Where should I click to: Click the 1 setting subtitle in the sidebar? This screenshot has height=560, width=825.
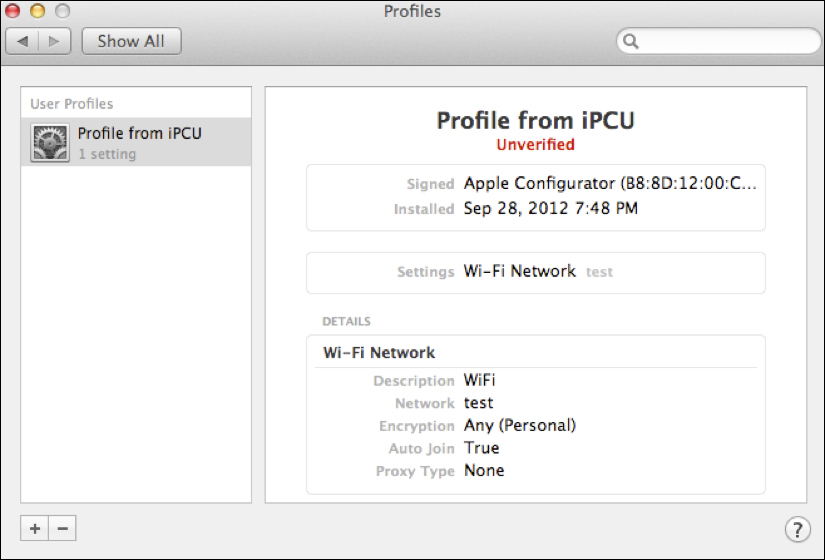[107, 154]
